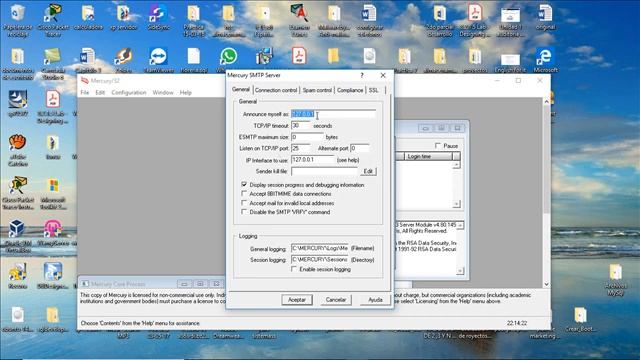Open the Archivos MySql desktop folder
640x360 pixels.
coord(616,272)
